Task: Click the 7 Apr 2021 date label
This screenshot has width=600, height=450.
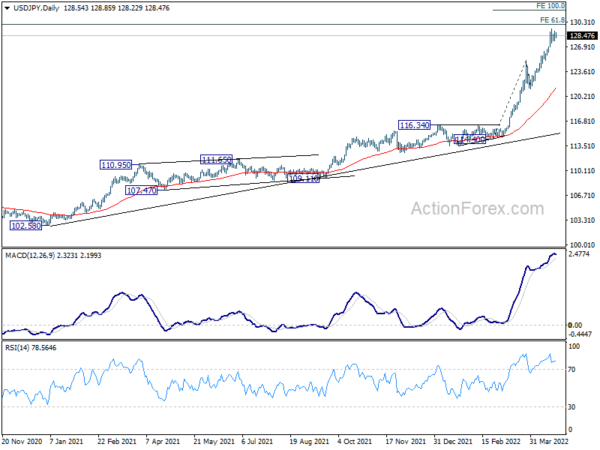Action: (163, 442)
